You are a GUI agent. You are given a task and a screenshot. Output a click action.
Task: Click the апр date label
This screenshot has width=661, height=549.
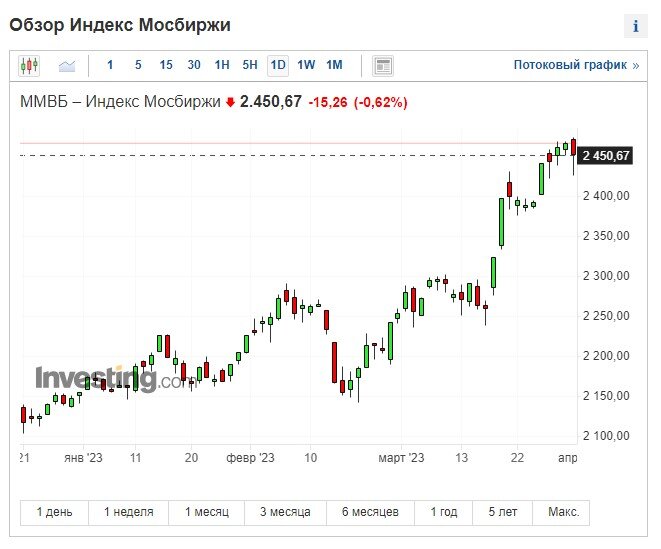[x=567, y=458]
